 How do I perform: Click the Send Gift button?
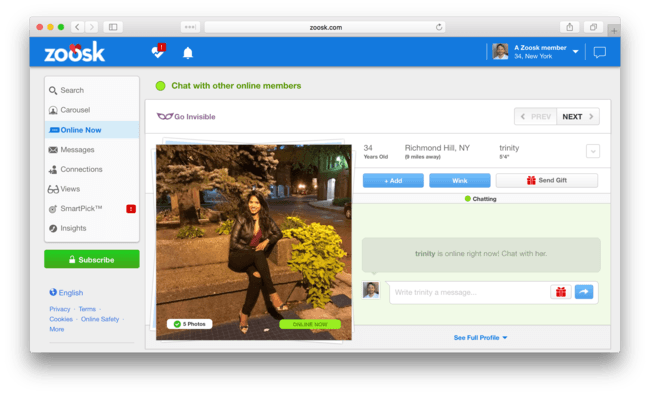tap(547, 181)
